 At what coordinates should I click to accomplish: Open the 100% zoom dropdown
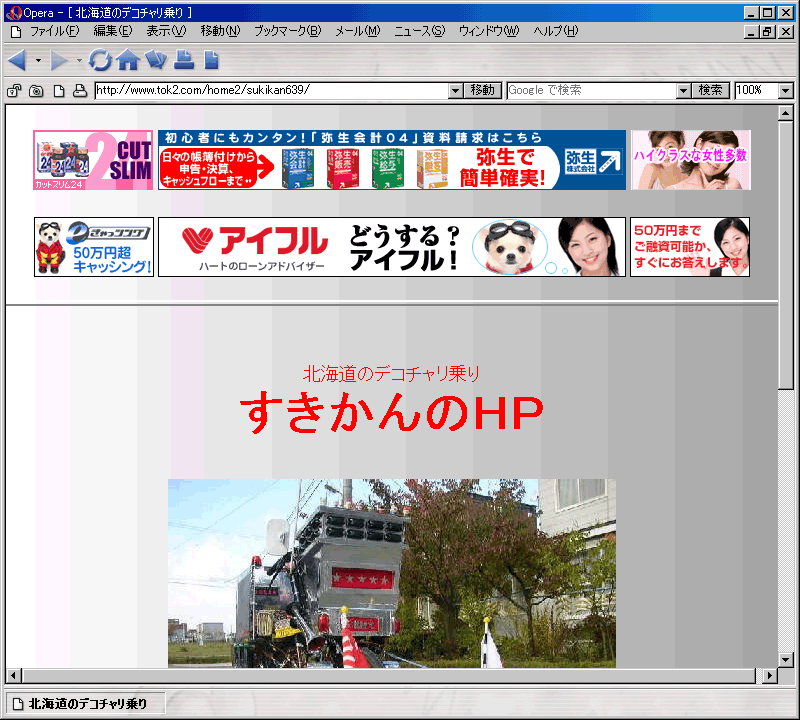[x=786, y=91]
